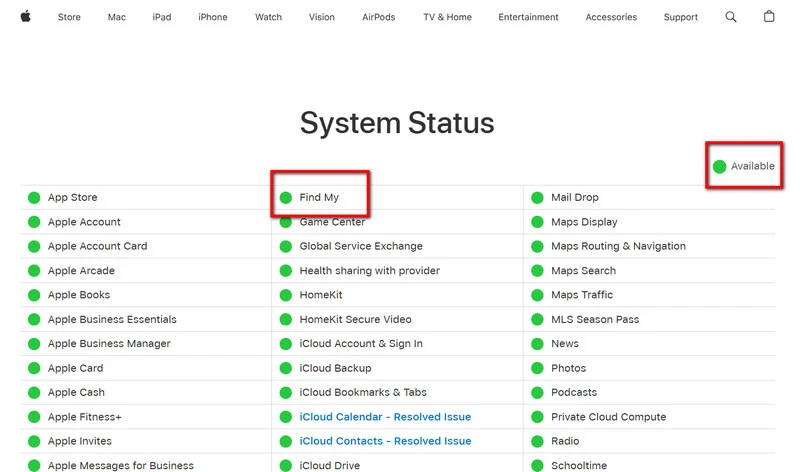Click the status dot next to HomeKit
The height and width of the screenshot is (472, 800).
(286, 295)
